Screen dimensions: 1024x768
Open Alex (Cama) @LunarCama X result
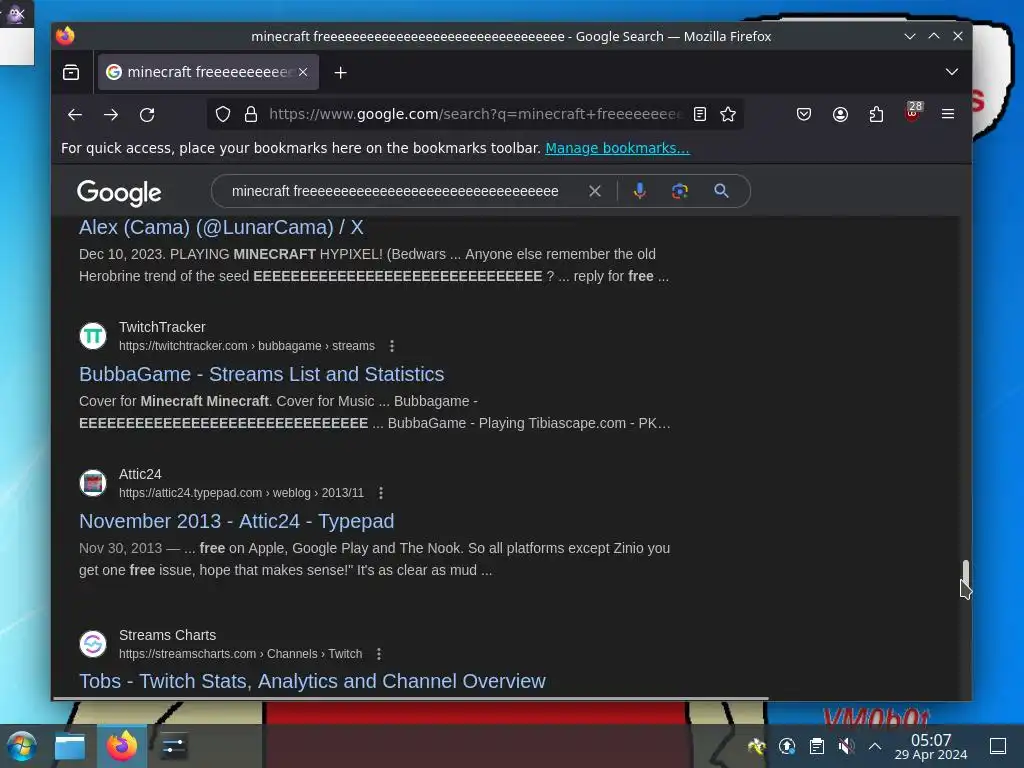tap(221, 227)
